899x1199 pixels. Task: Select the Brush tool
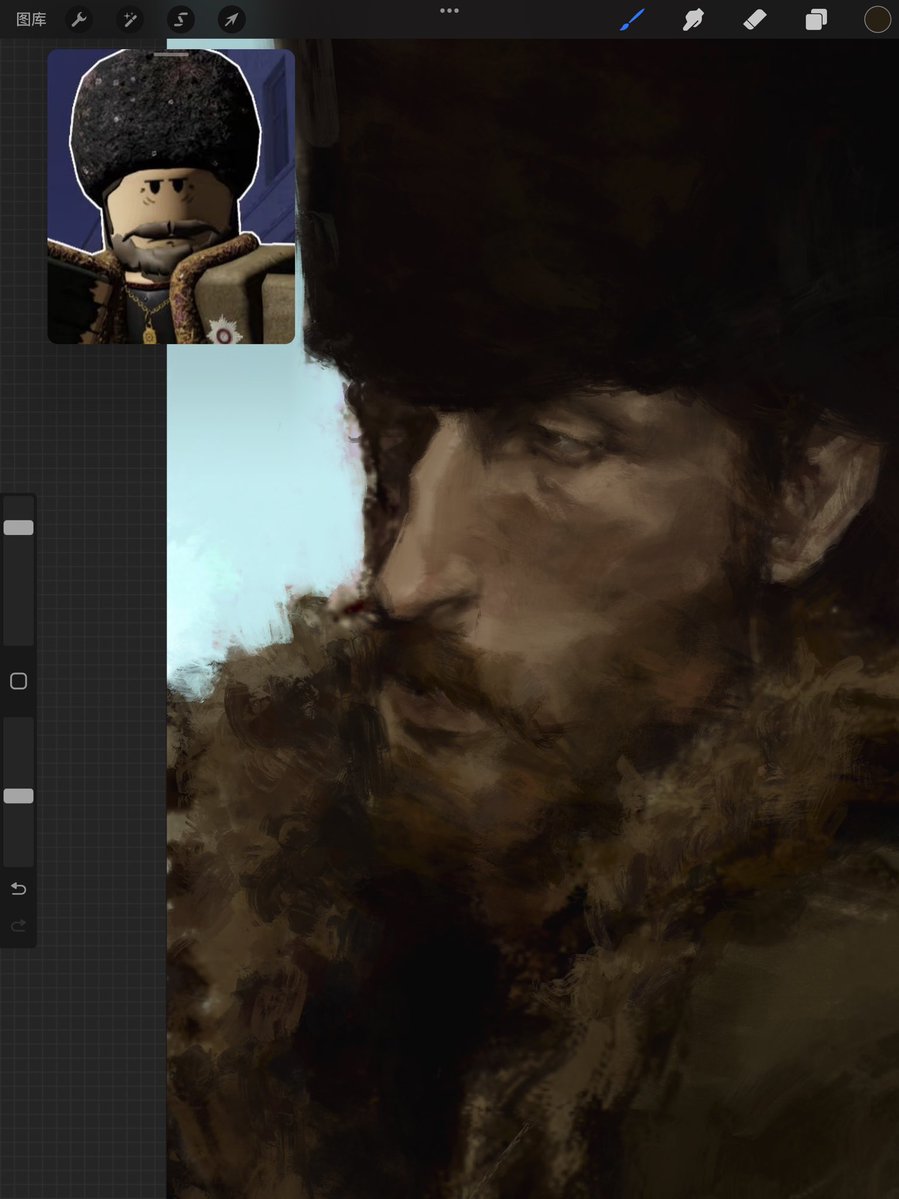632,20
